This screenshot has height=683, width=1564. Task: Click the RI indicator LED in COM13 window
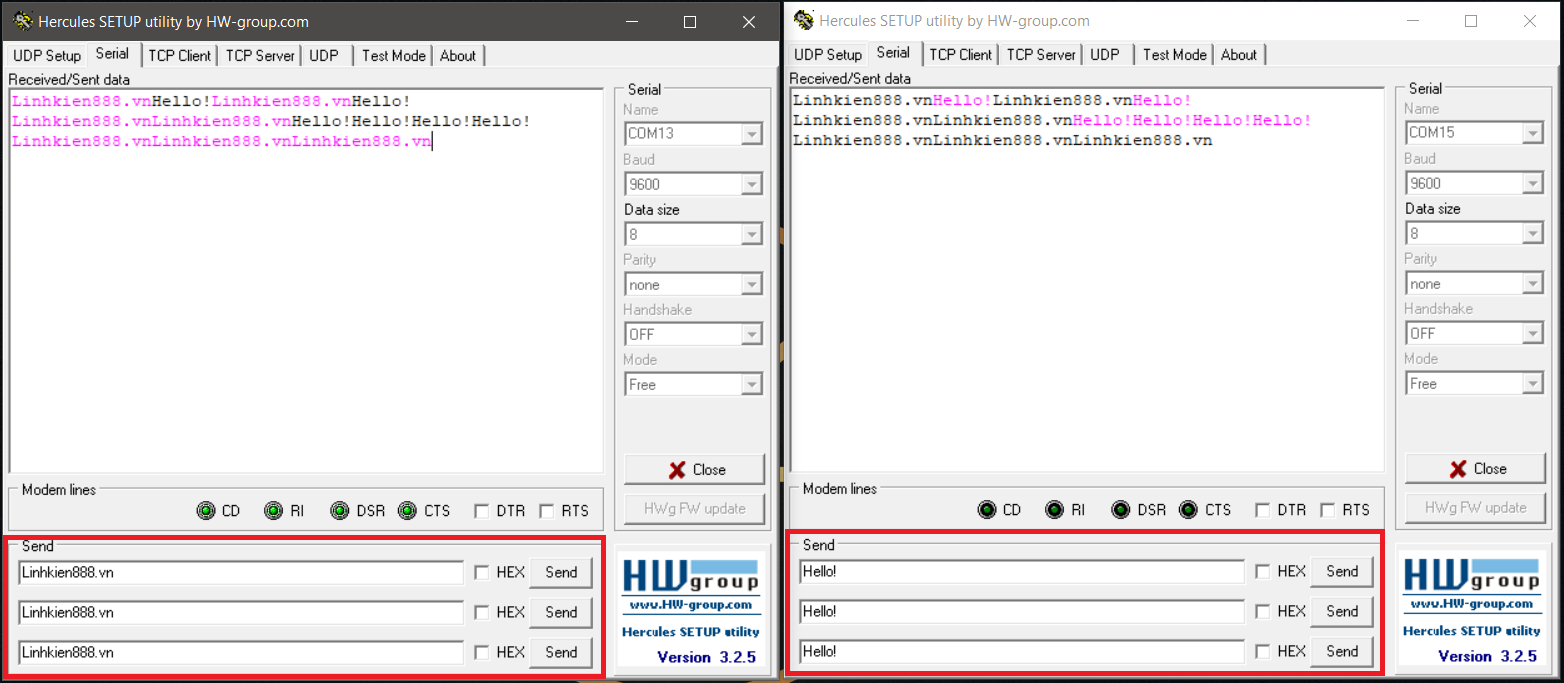click(x=273, y=511)
